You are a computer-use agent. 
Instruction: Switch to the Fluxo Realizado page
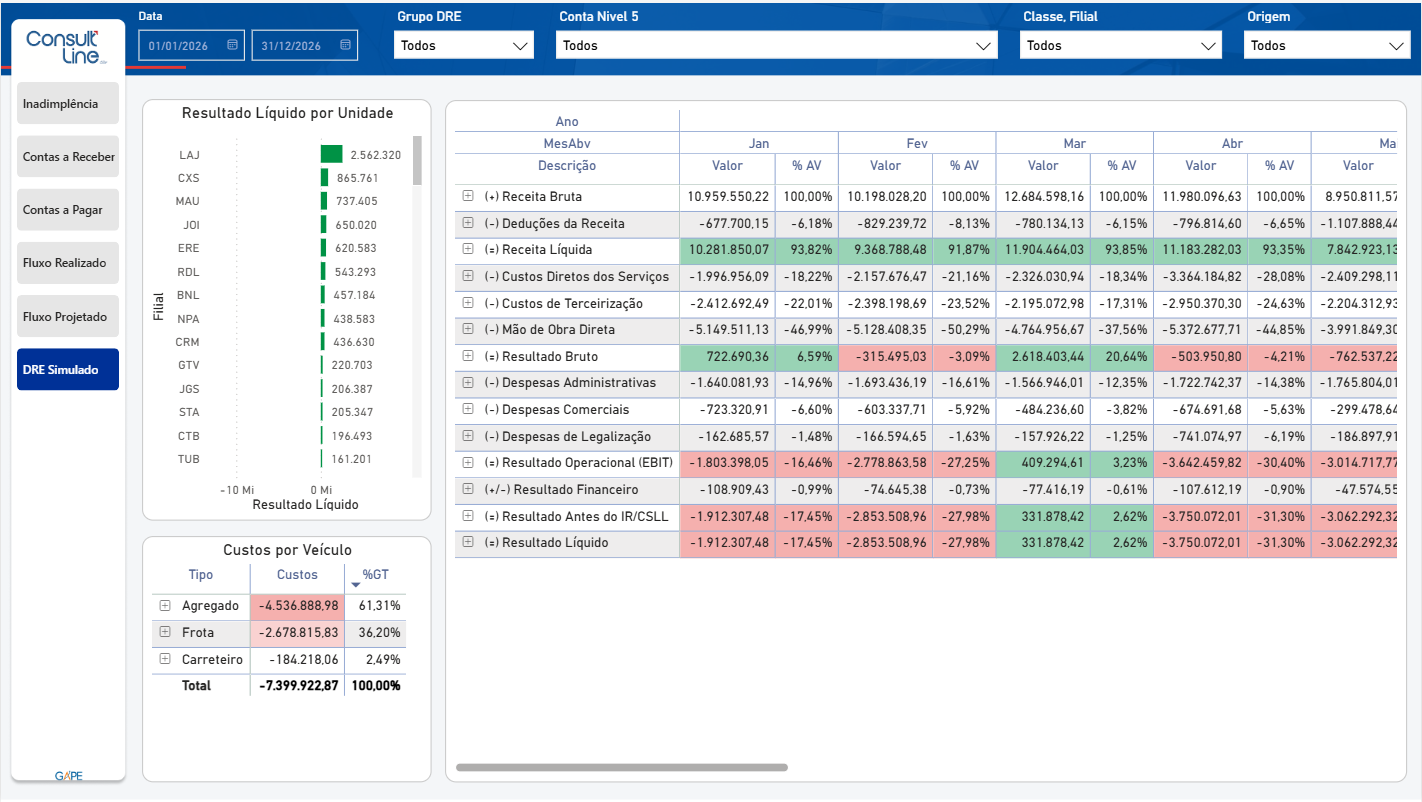(x=68, y=263)
